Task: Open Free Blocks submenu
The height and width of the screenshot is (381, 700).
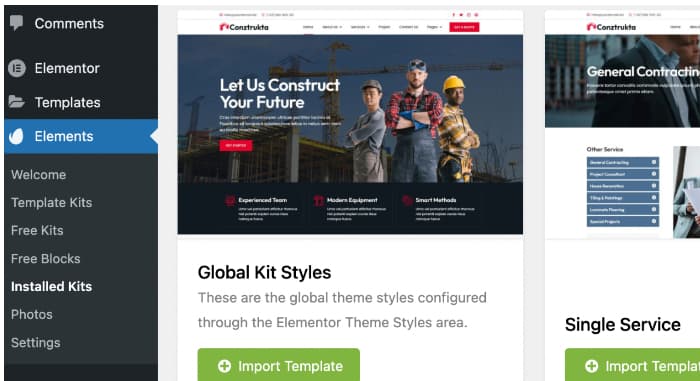Action: (x=46, y=259)
